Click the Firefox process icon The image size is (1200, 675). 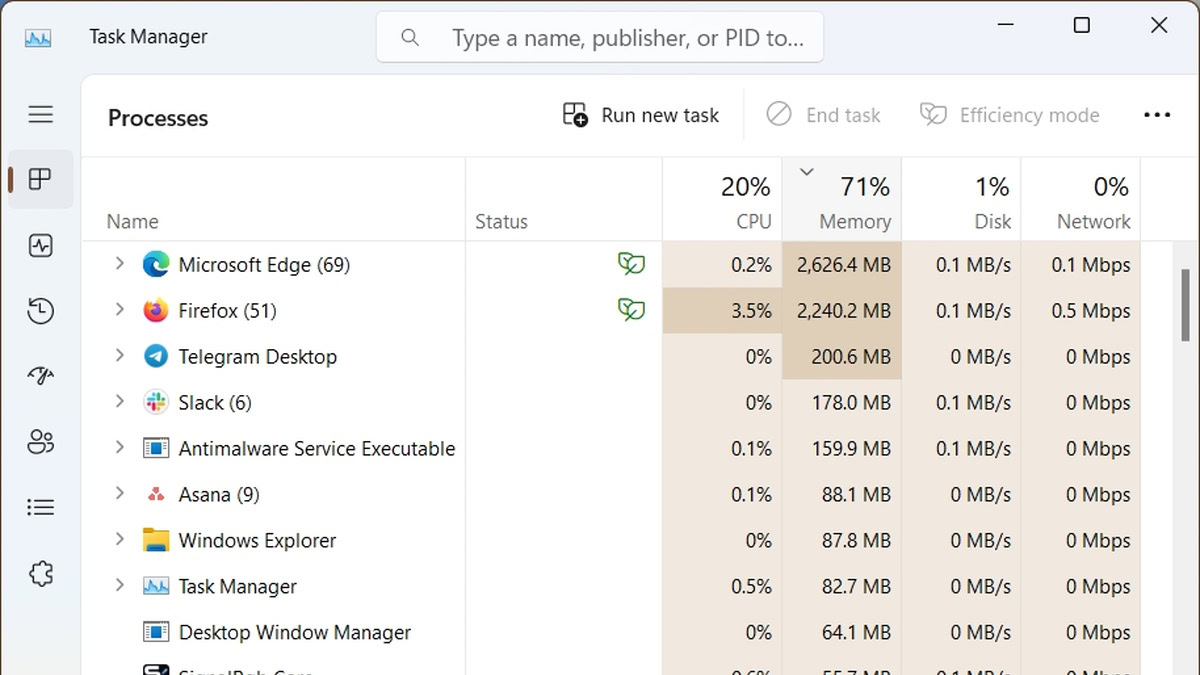click(155, 311)
